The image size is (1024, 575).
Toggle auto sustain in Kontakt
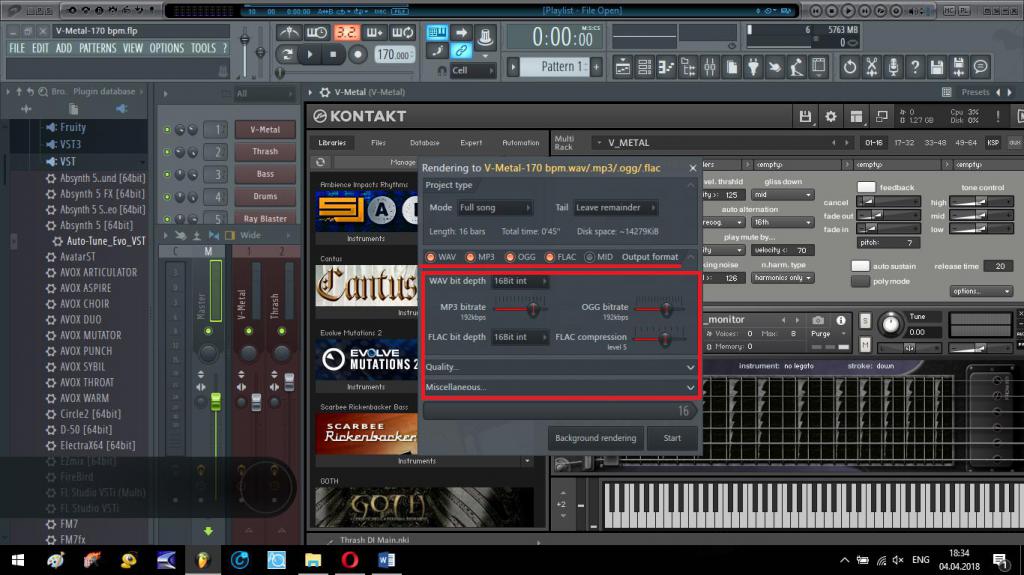click(860, 266)
